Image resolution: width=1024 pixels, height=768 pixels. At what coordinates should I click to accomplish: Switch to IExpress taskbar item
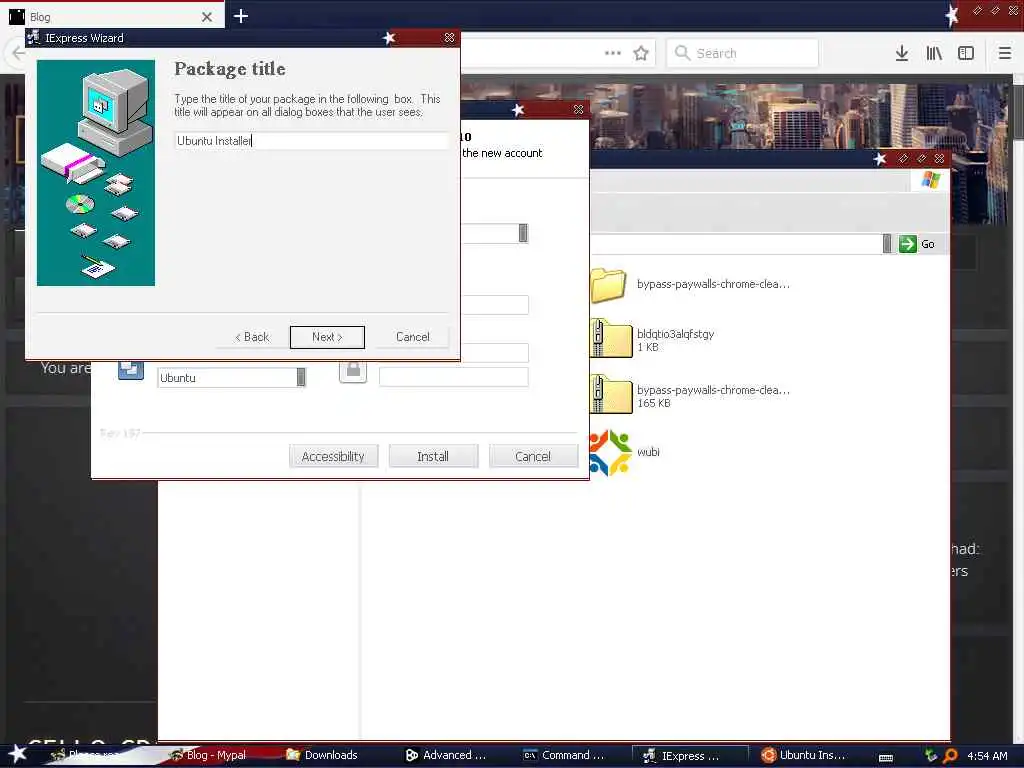point(690,756)
